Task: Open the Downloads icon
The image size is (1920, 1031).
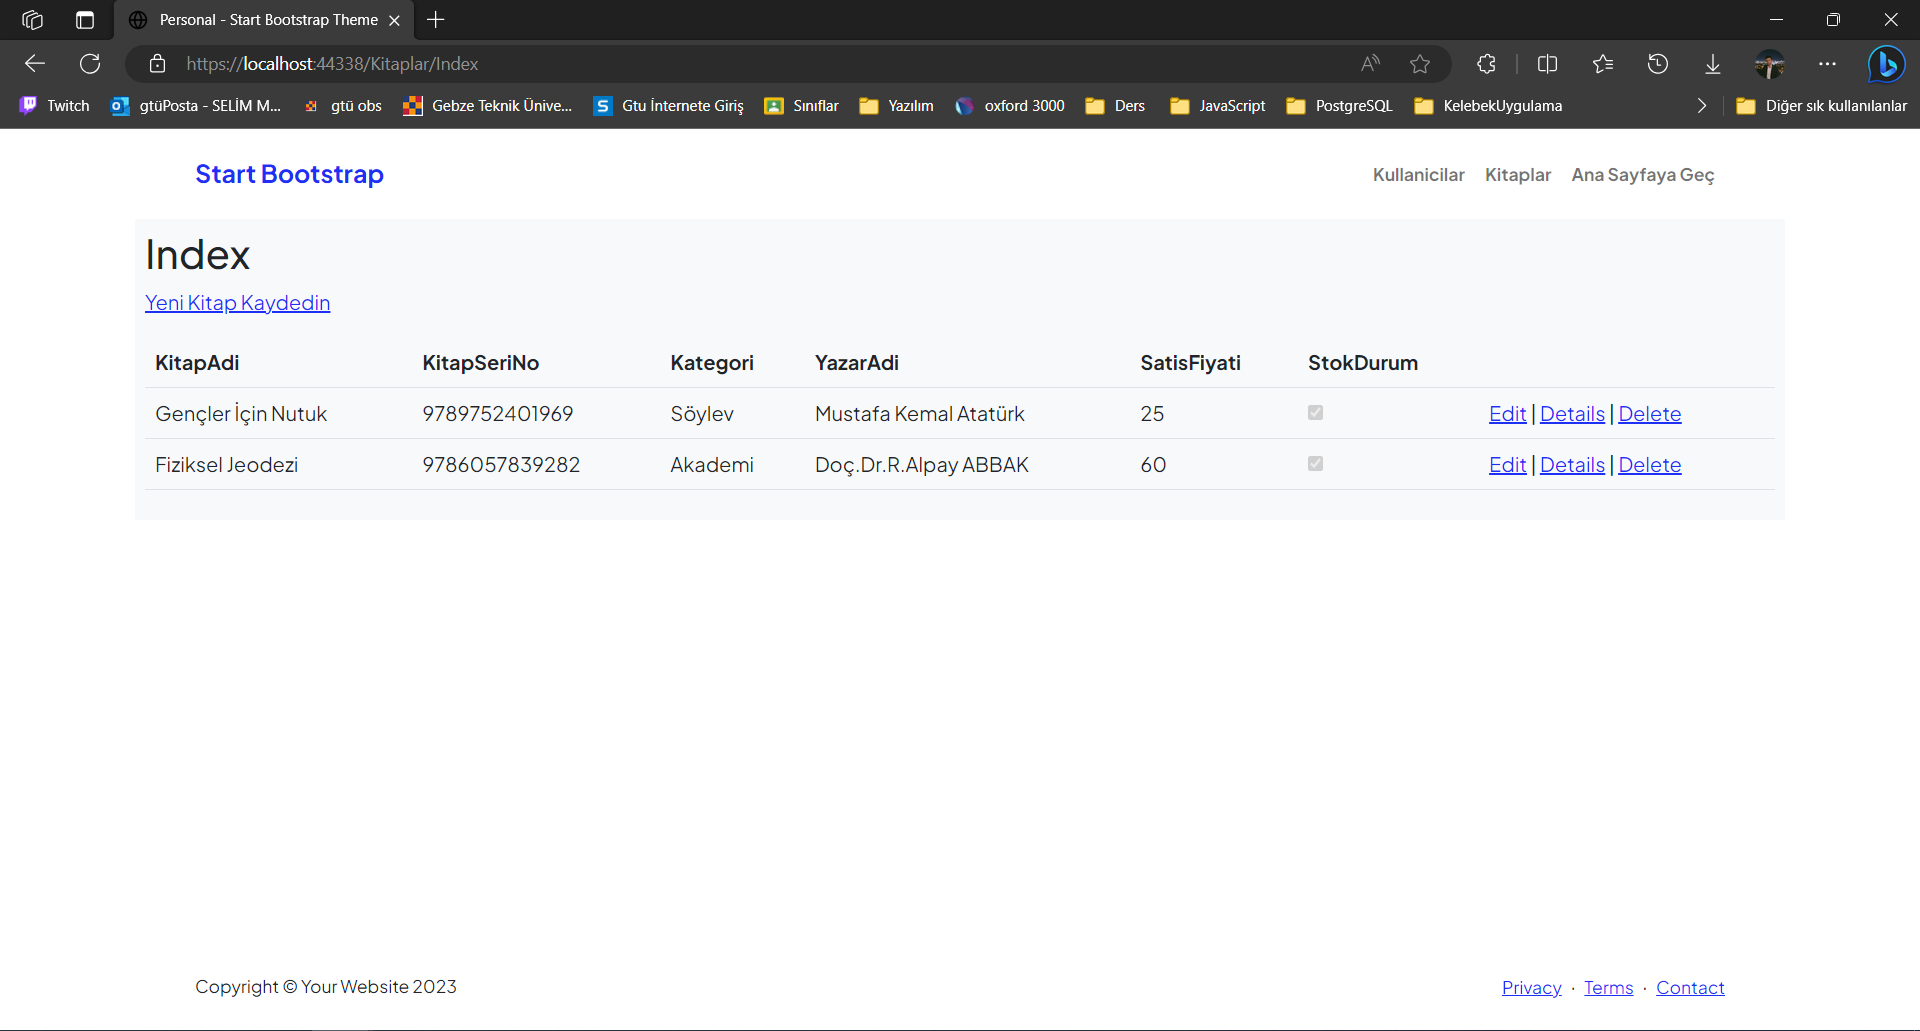Action: [x=1713, y=64]
